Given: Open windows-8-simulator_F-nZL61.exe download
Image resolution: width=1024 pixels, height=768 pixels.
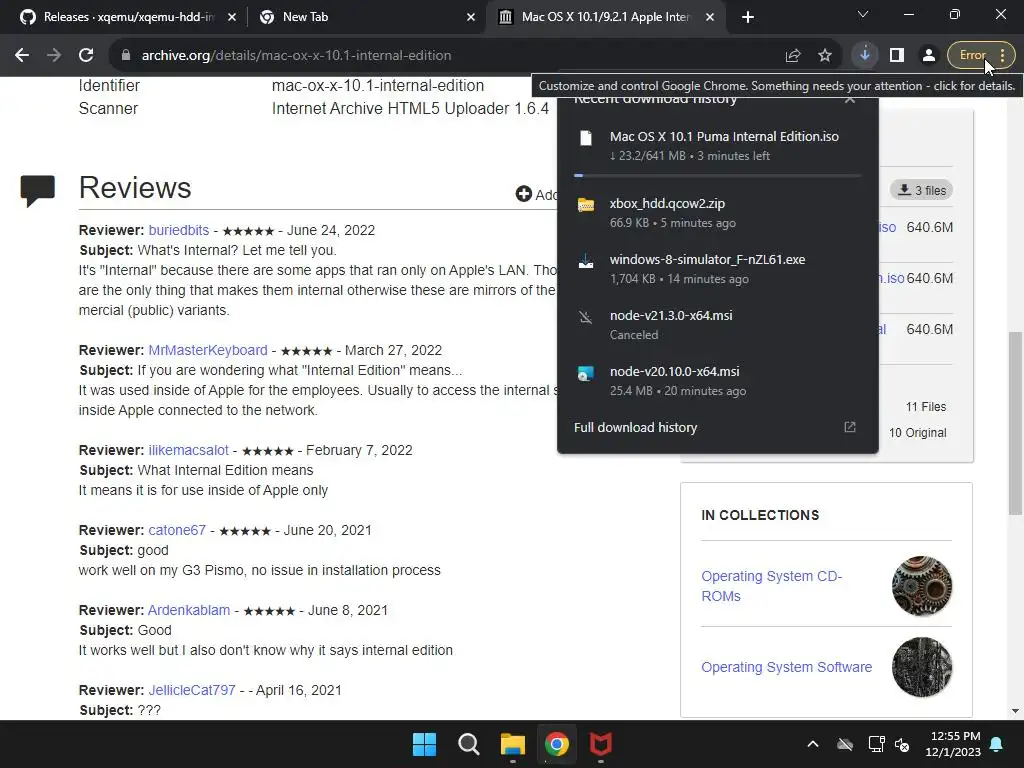Looking at the screenshot, I should click(717, 268).
